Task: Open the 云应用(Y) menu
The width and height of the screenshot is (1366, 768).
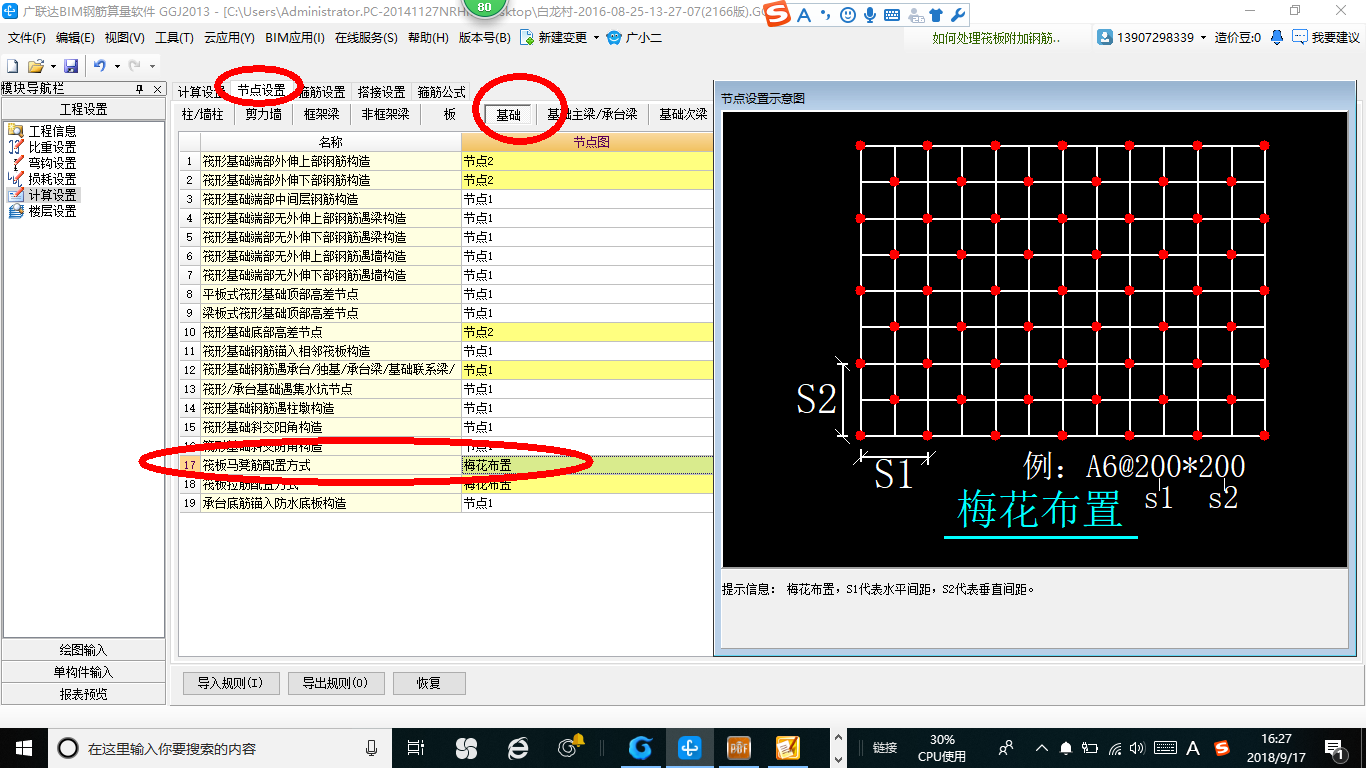Action: [x=229, y=38]
